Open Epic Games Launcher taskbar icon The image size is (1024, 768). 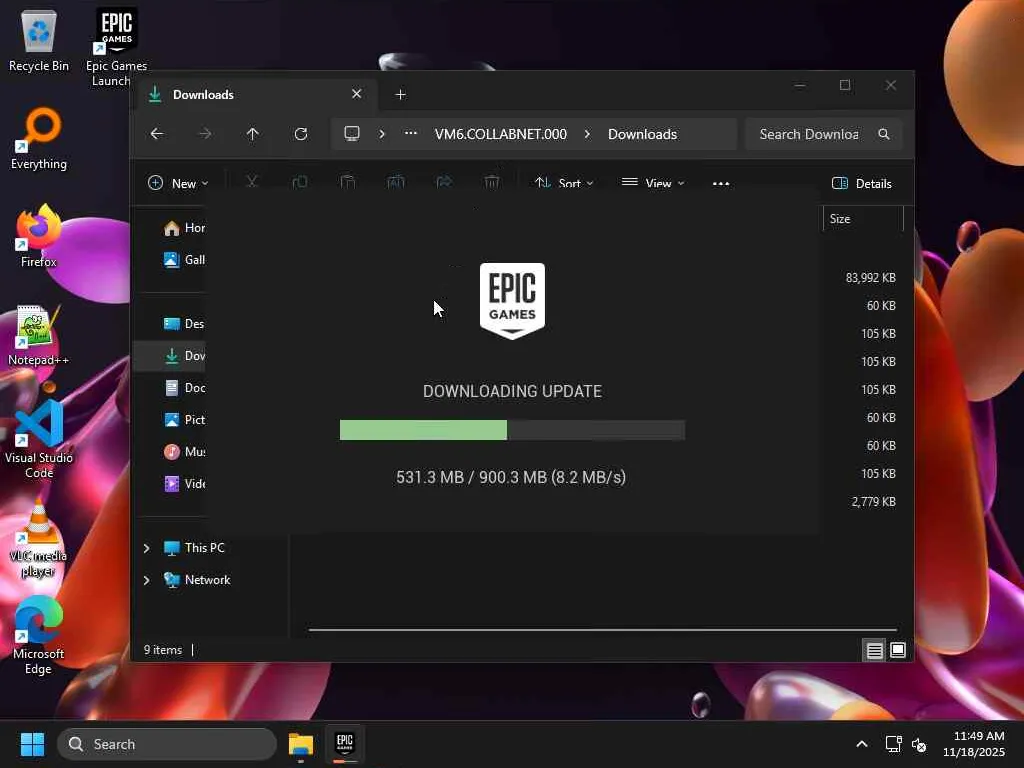(x=345, y=744)
